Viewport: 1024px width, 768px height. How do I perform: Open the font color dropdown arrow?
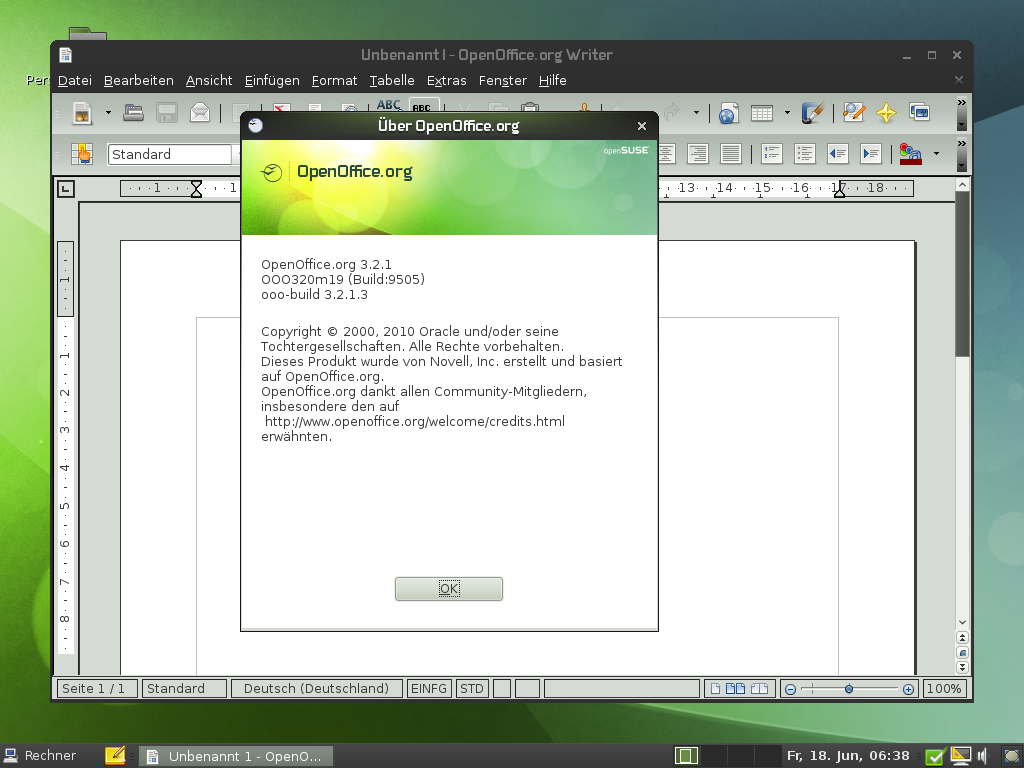(x=935, y=154)
